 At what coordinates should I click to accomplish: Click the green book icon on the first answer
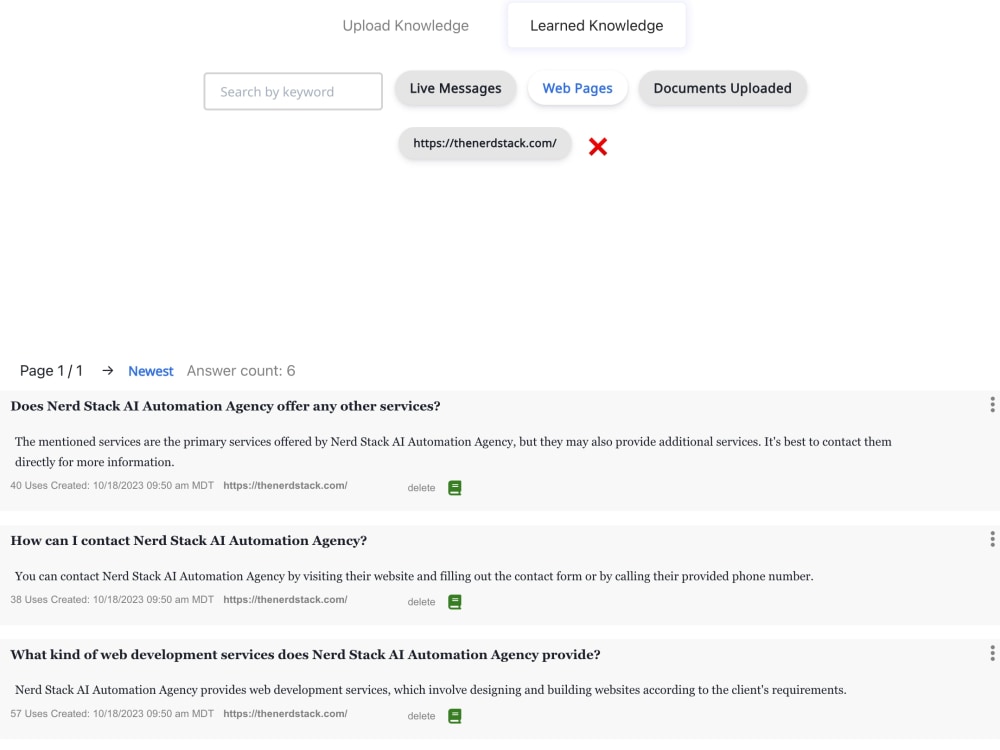(455, 487)
